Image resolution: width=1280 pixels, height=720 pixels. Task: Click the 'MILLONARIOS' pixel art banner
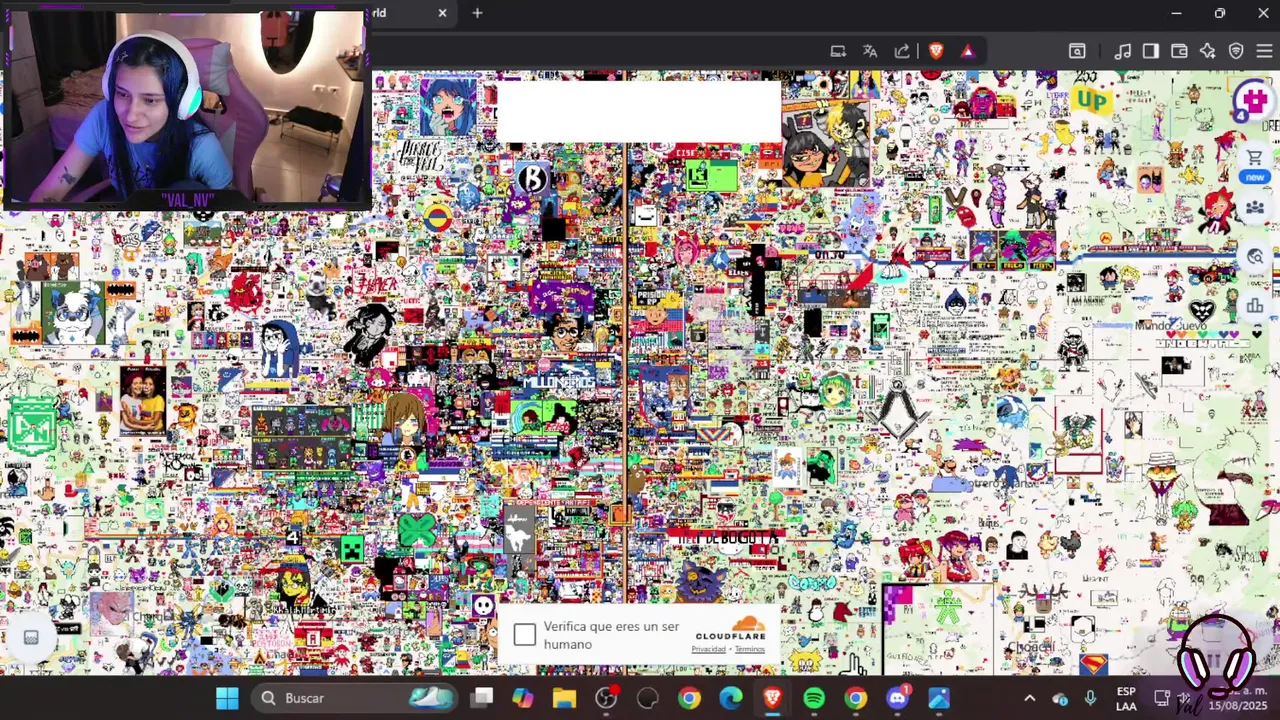click(x=559, y=382)
